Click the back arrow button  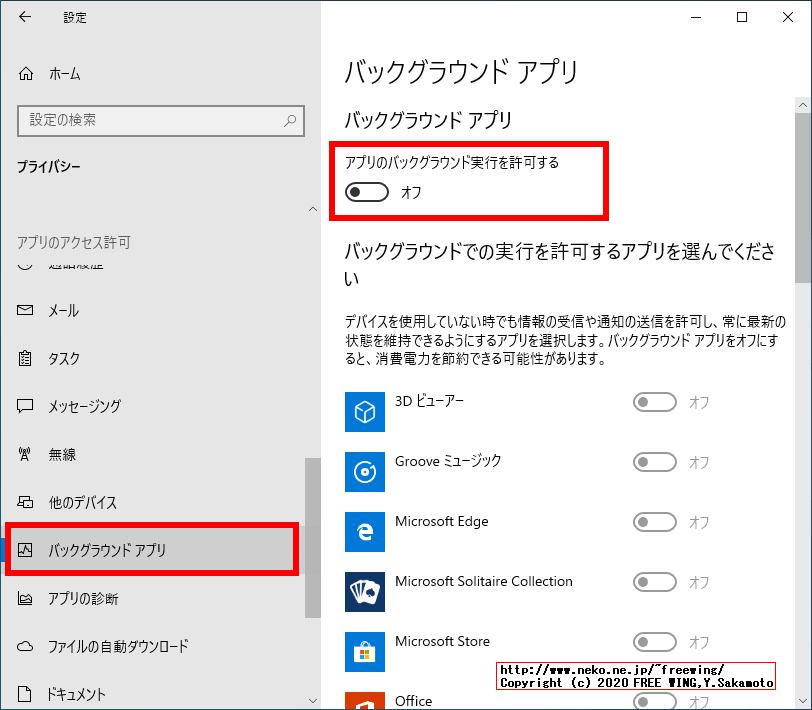coord(24,17)
